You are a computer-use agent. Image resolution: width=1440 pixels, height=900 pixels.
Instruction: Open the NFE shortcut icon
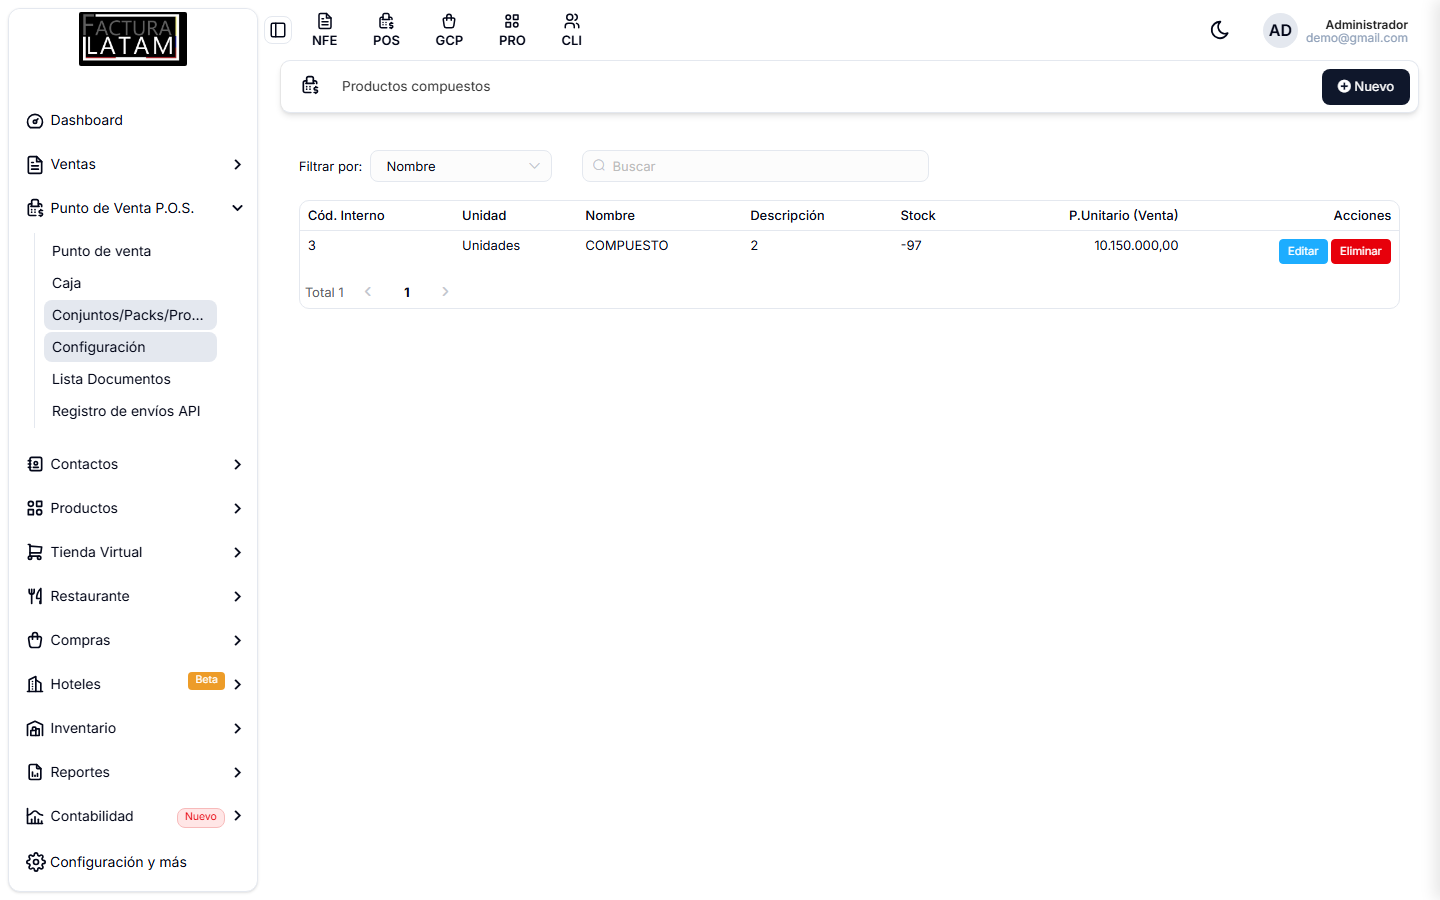(324, 30)
